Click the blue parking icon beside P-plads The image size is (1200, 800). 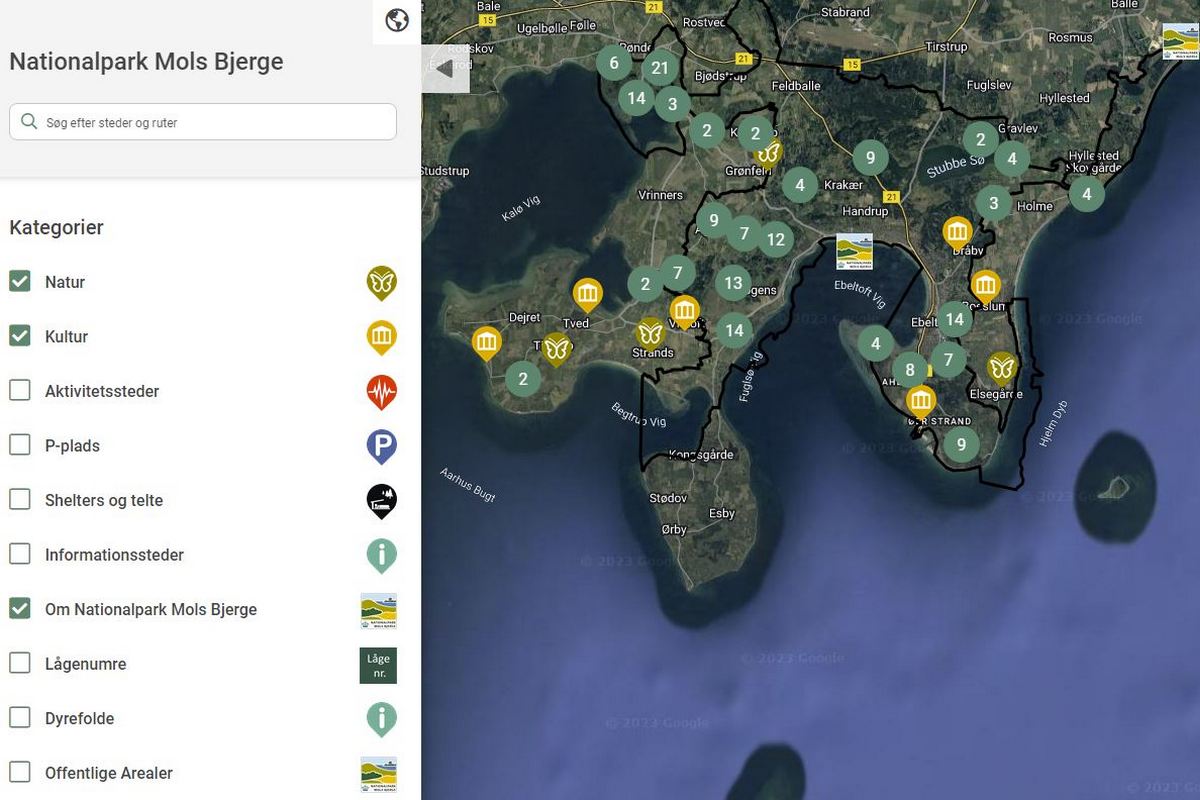pyautogui.click(x=381, y=447)
